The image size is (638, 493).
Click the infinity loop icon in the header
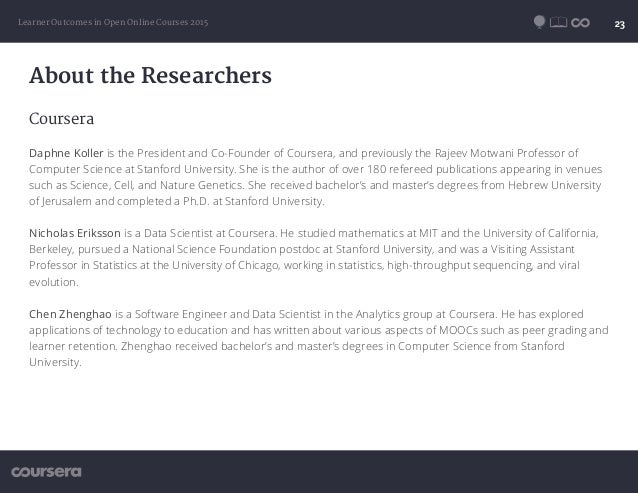pyautogui.click(x=580, y=23)
